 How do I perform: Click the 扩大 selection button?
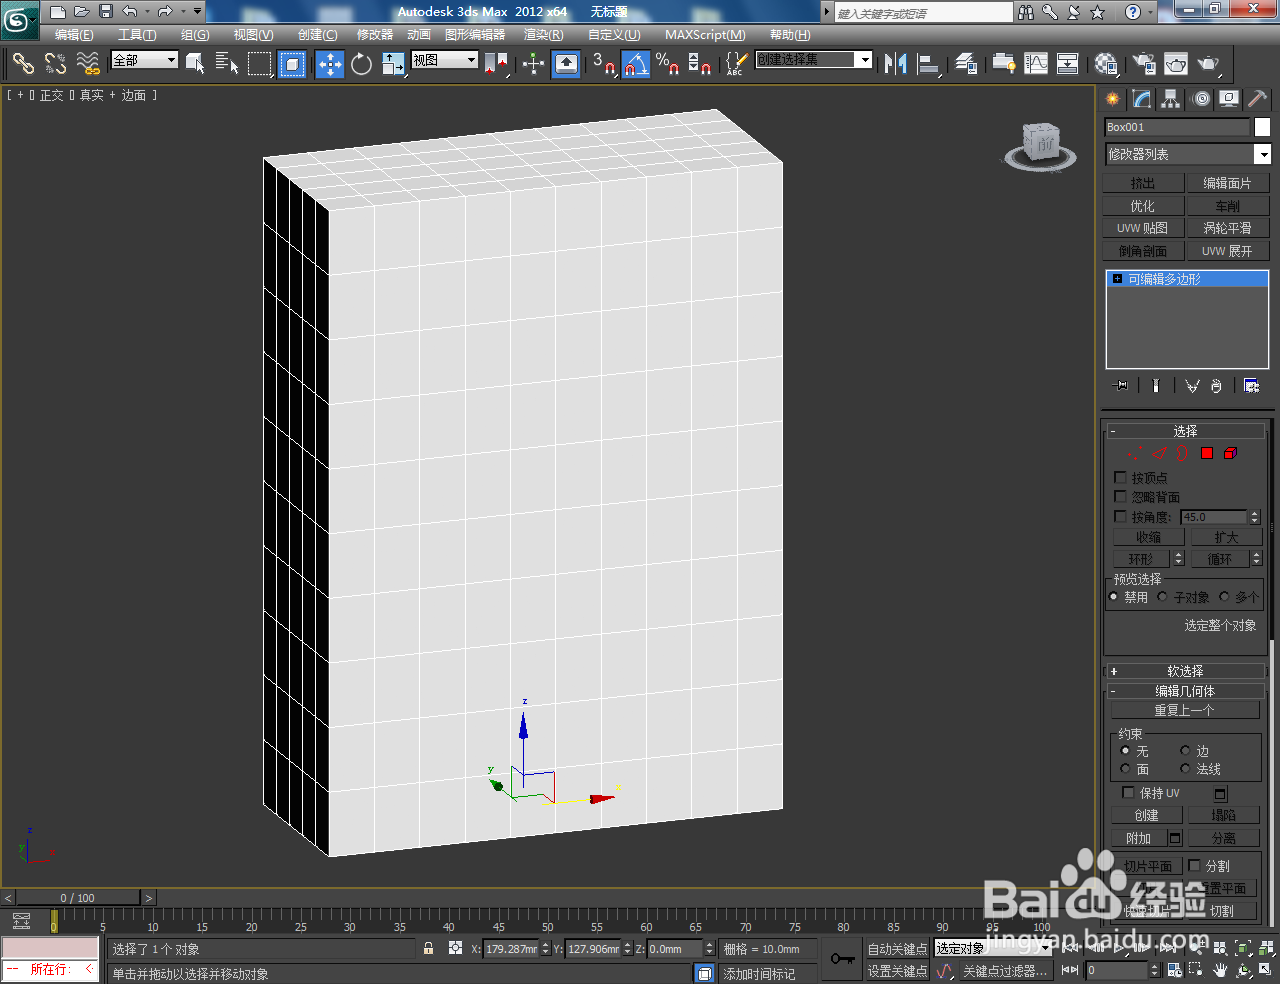click(x=1227, y=537)
